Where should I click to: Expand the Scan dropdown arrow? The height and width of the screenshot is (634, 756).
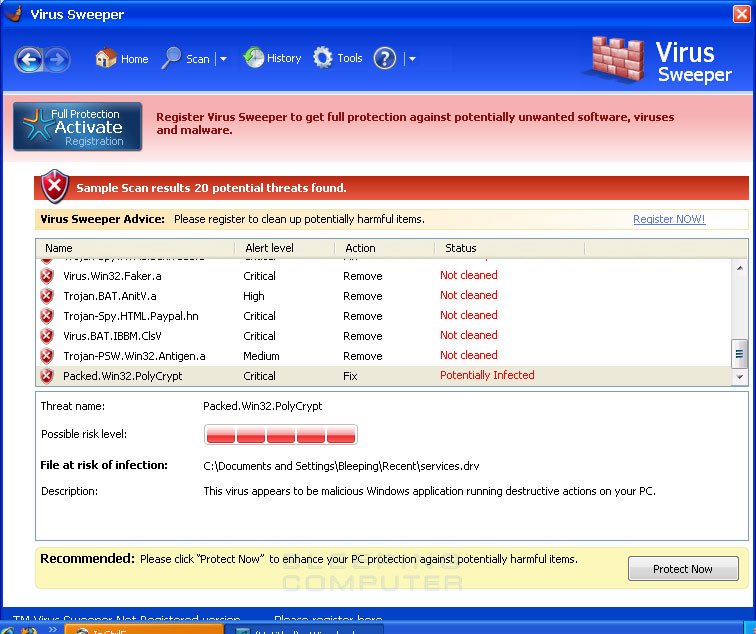tap(223, 59)
